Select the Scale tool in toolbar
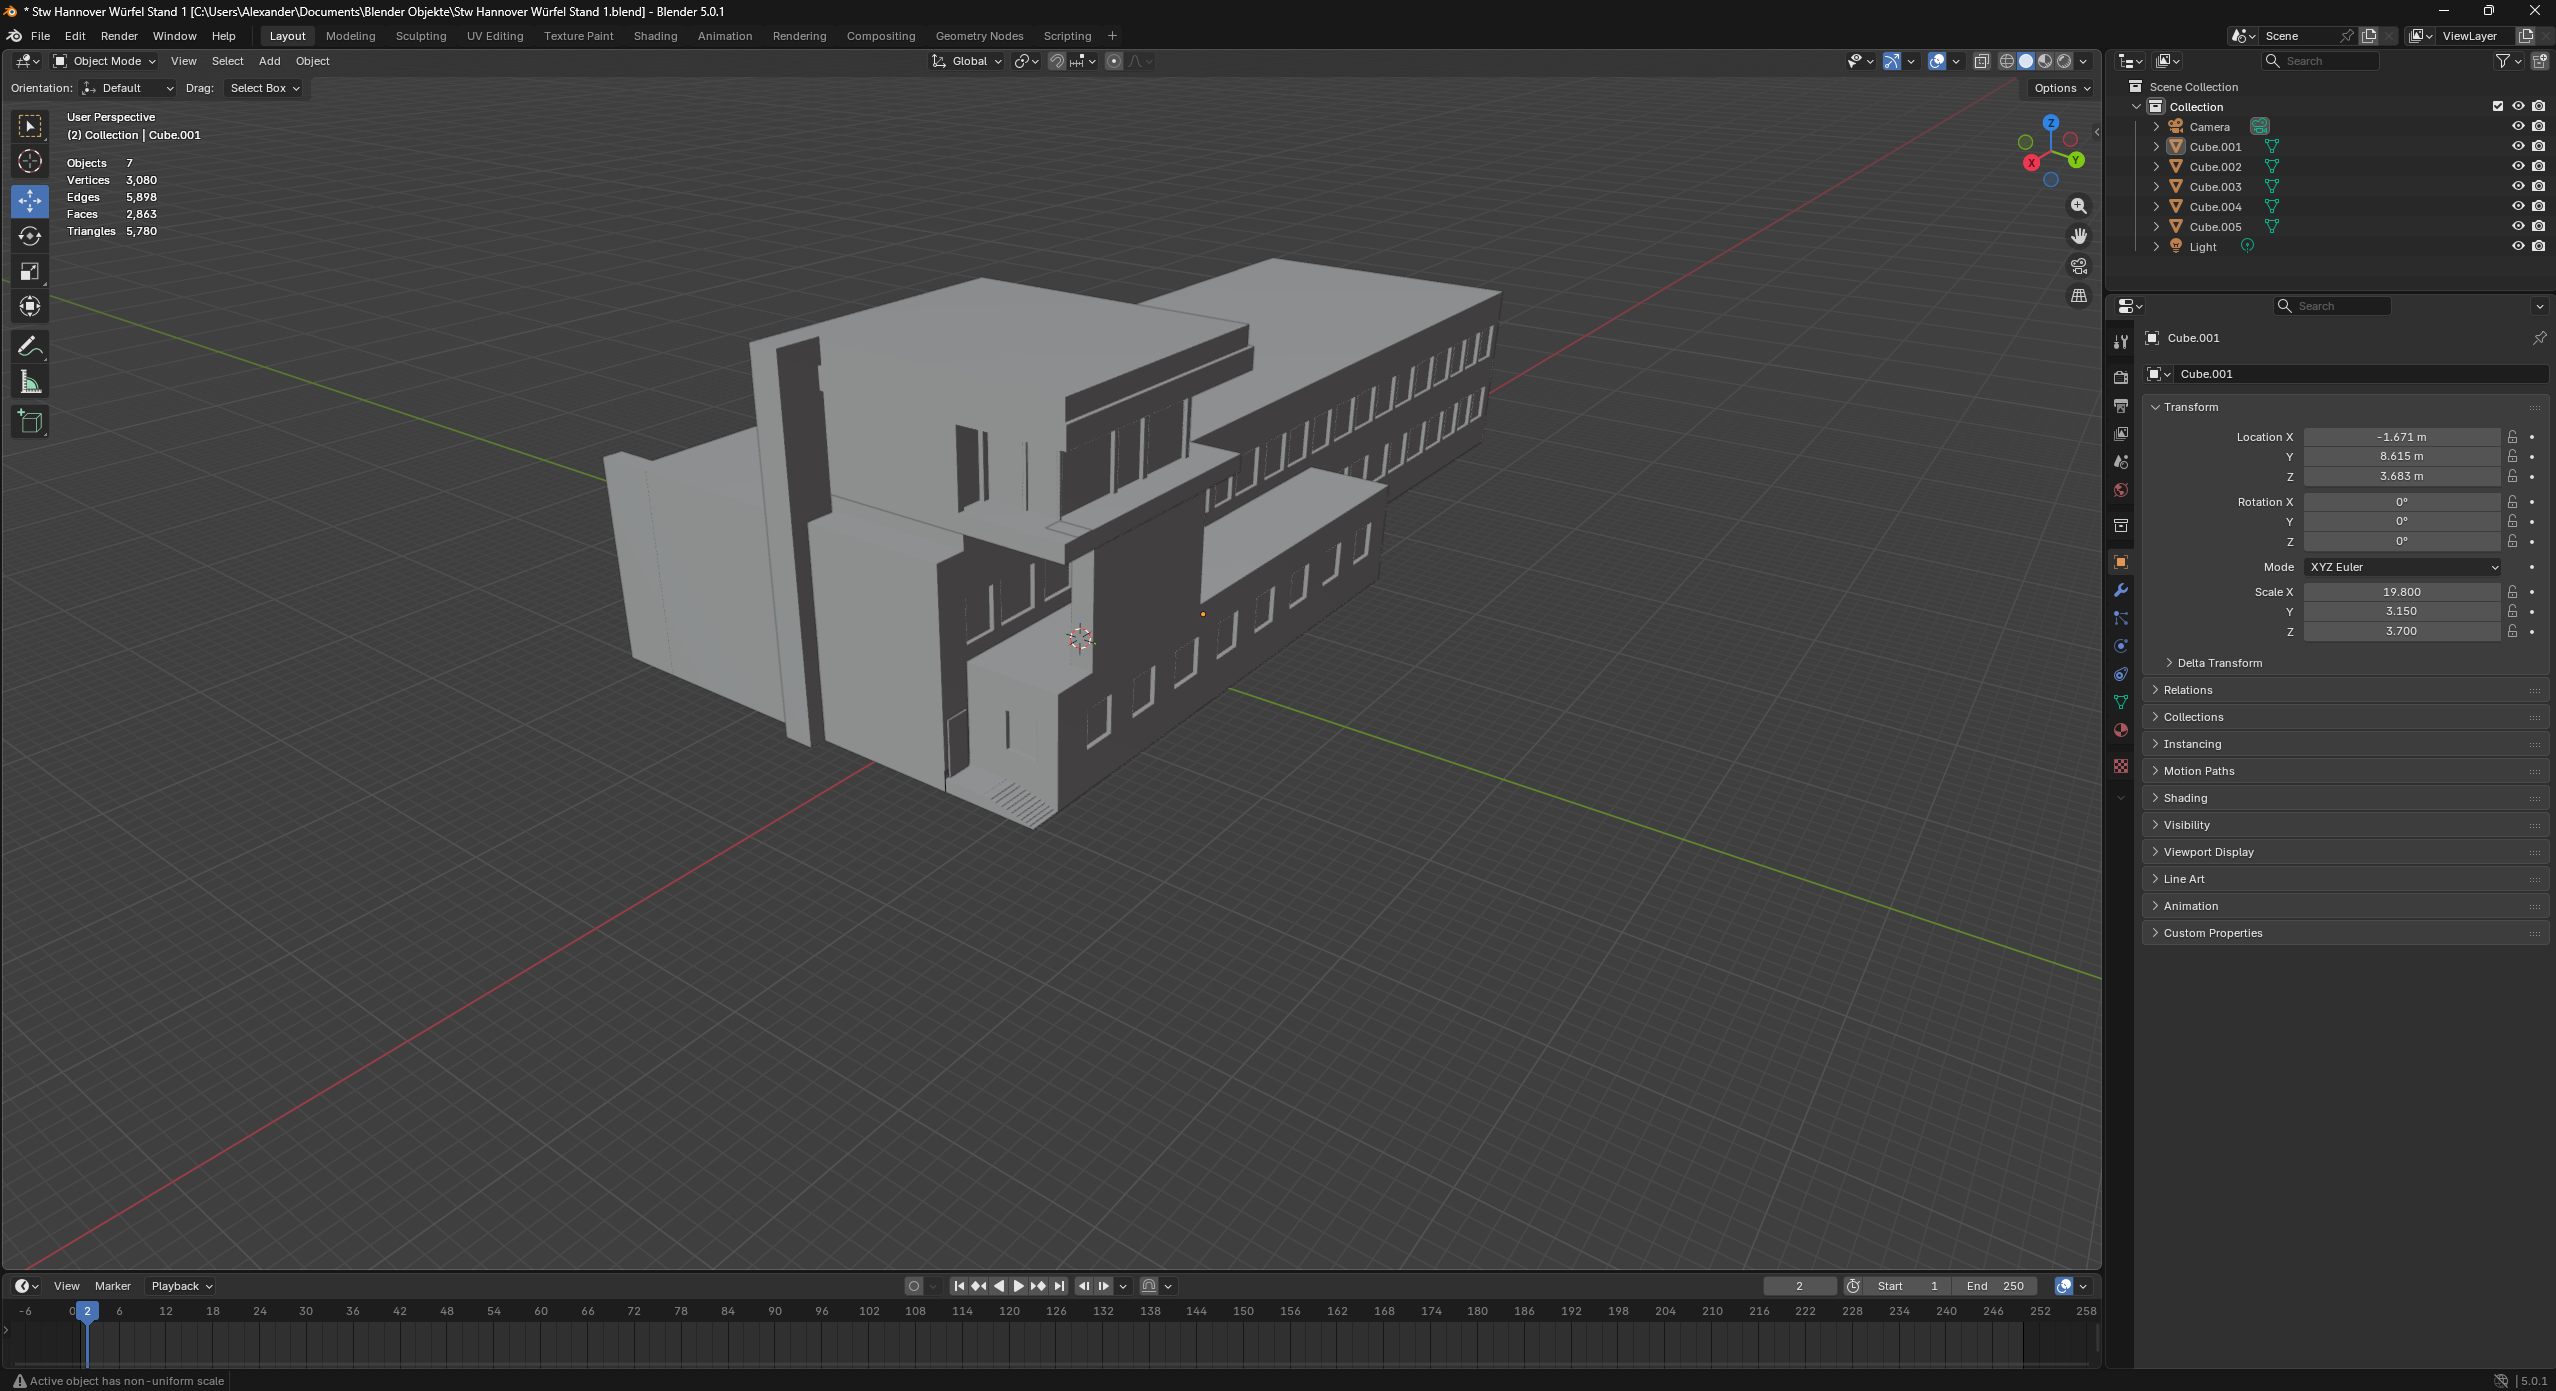 click(30, 271)
